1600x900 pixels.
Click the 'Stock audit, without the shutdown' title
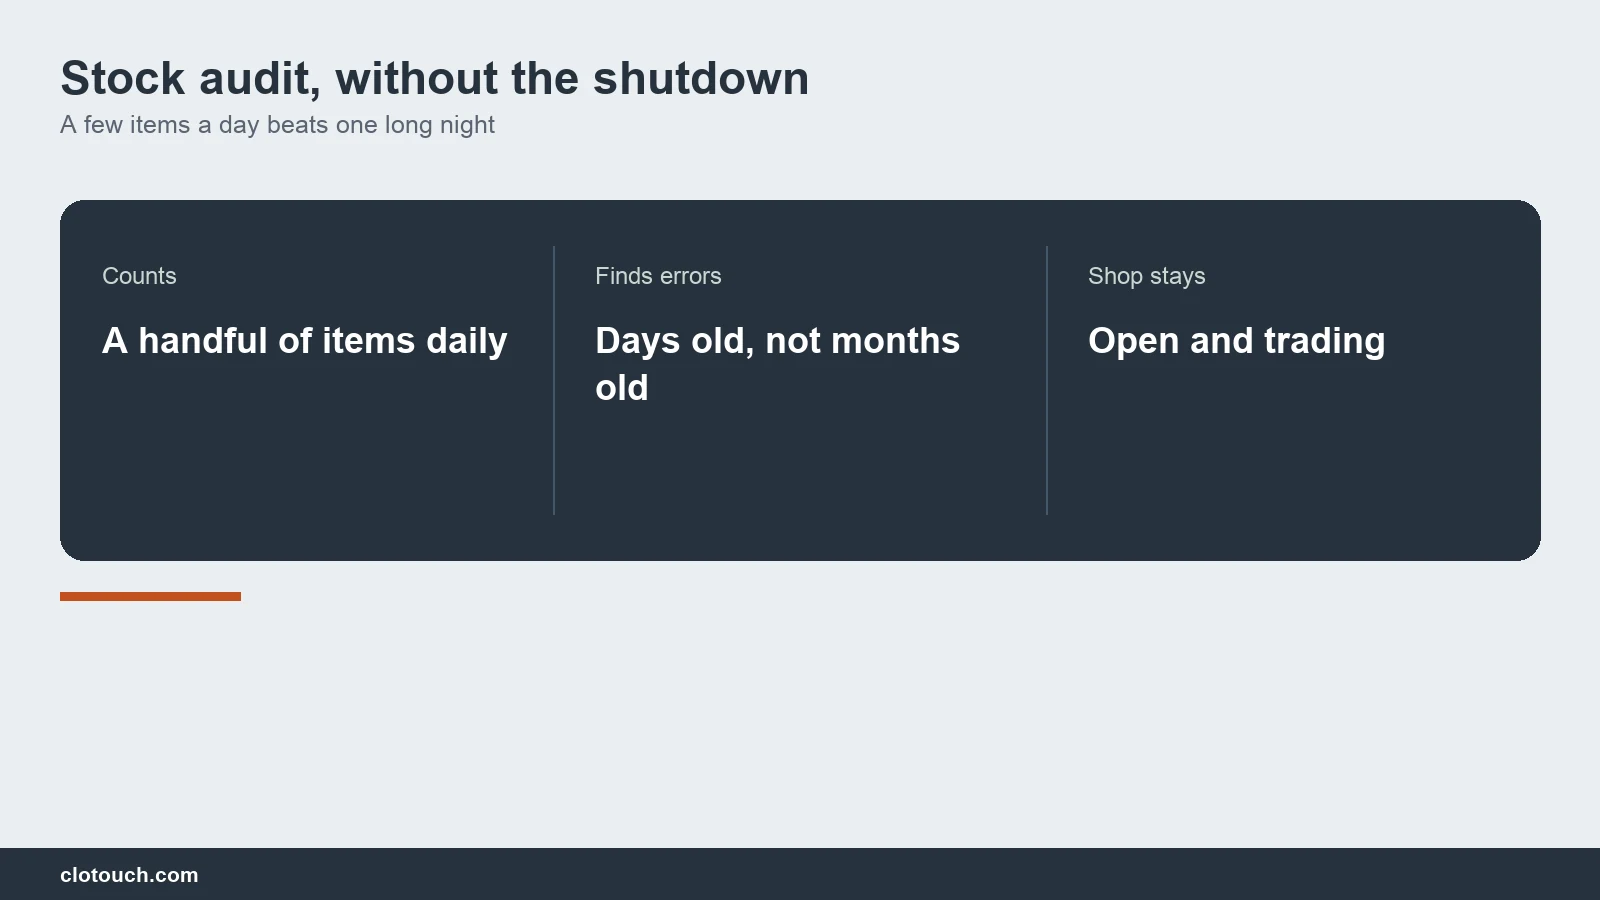(x=434, y=79)
